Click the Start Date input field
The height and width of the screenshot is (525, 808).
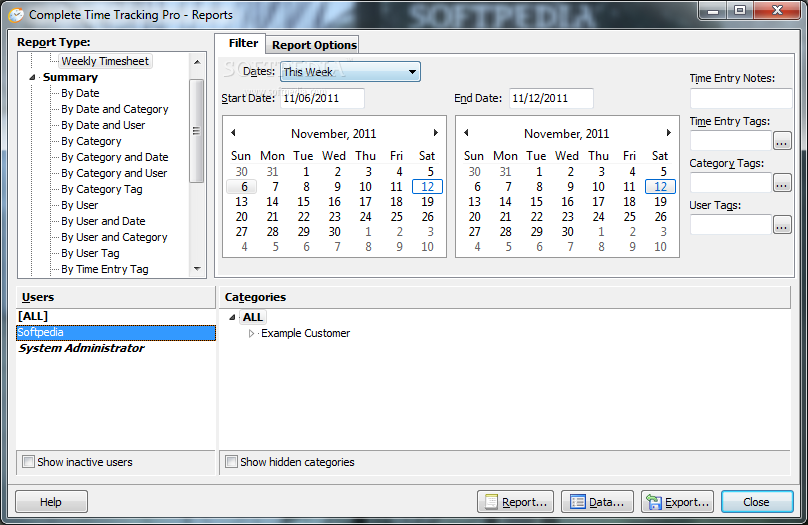click(322, 98)
